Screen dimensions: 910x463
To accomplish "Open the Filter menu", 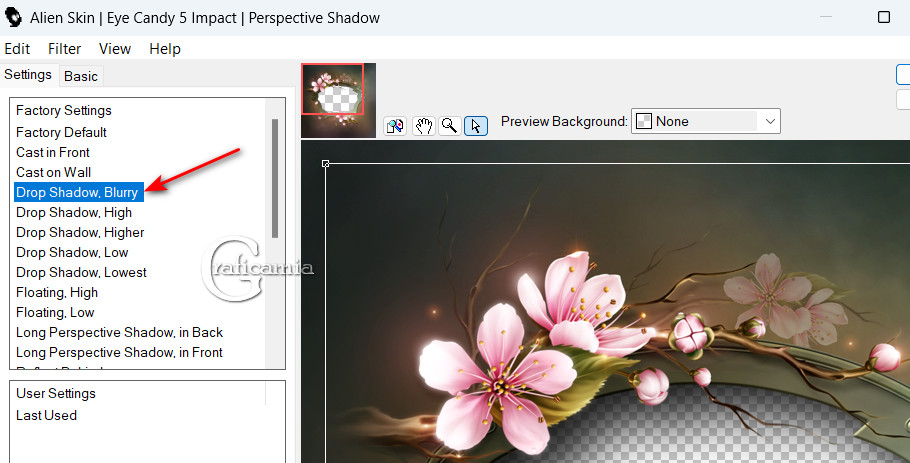I will tap(64, 49).
